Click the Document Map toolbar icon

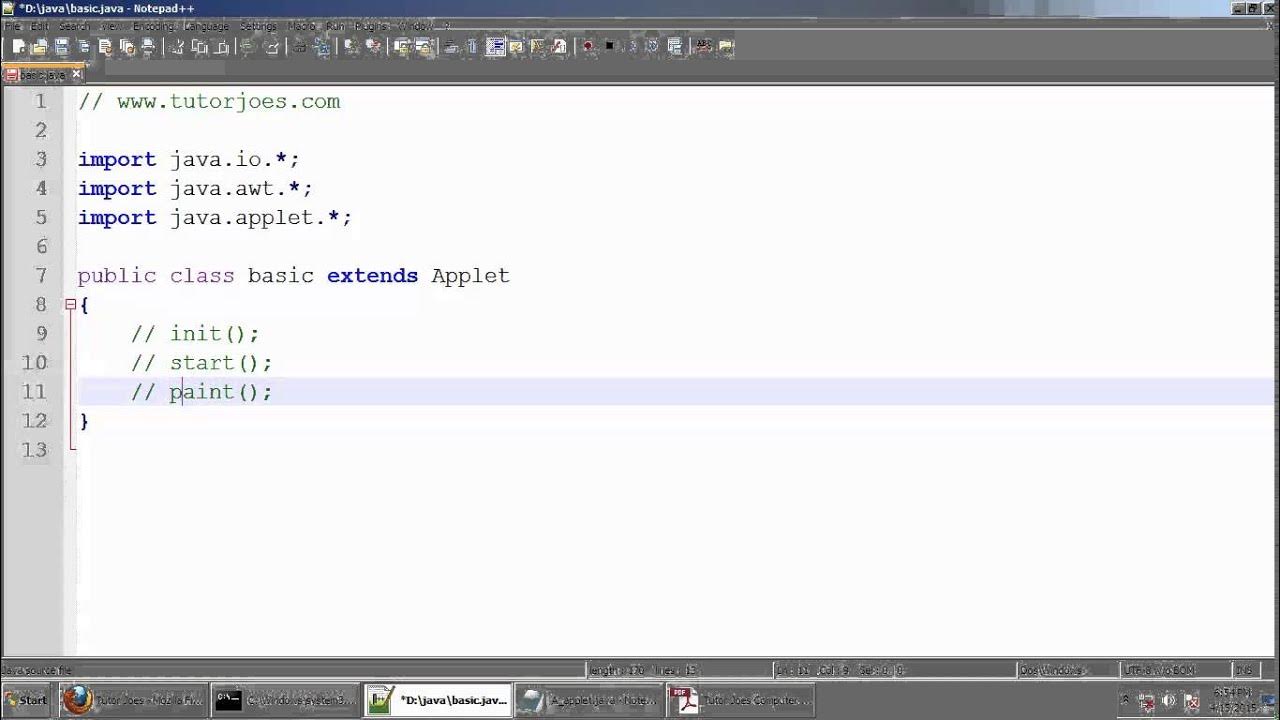coord(538,46)
